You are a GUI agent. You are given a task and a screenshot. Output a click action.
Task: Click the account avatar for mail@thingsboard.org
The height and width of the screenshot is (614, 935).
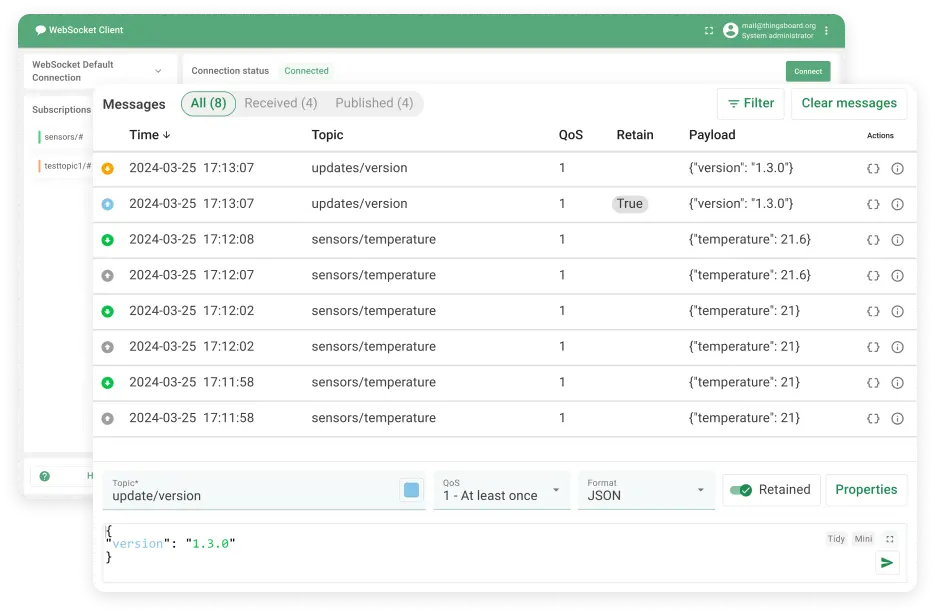[x=730, y=30]
